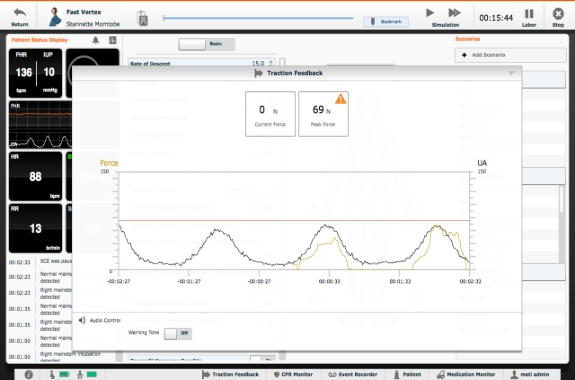Viewport: 575px width, 380px height.
Task: Toggle the Basic mode switch
Action: [206, 44]
